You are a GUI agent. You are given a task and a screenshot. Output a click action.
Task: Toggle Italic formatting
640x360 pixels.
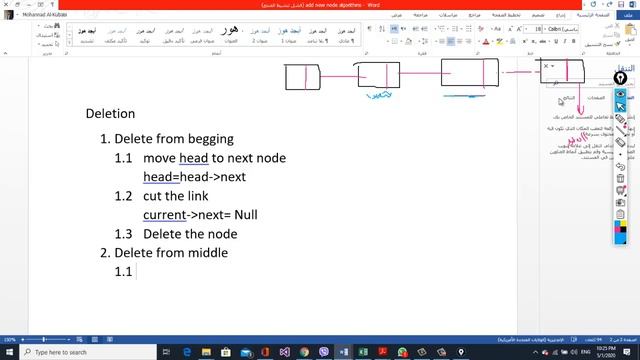pos(565,41)
